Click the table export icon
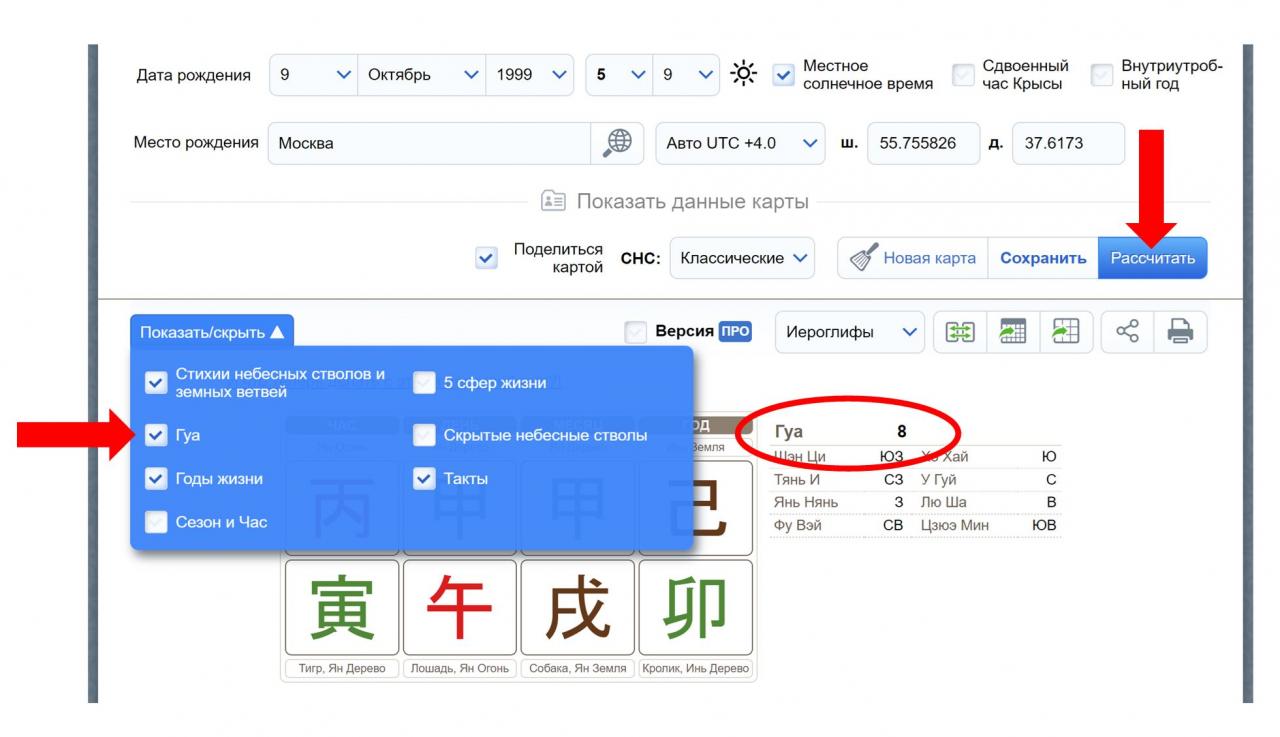This screenshot has width=1280, height=737. click(1066, 332)
